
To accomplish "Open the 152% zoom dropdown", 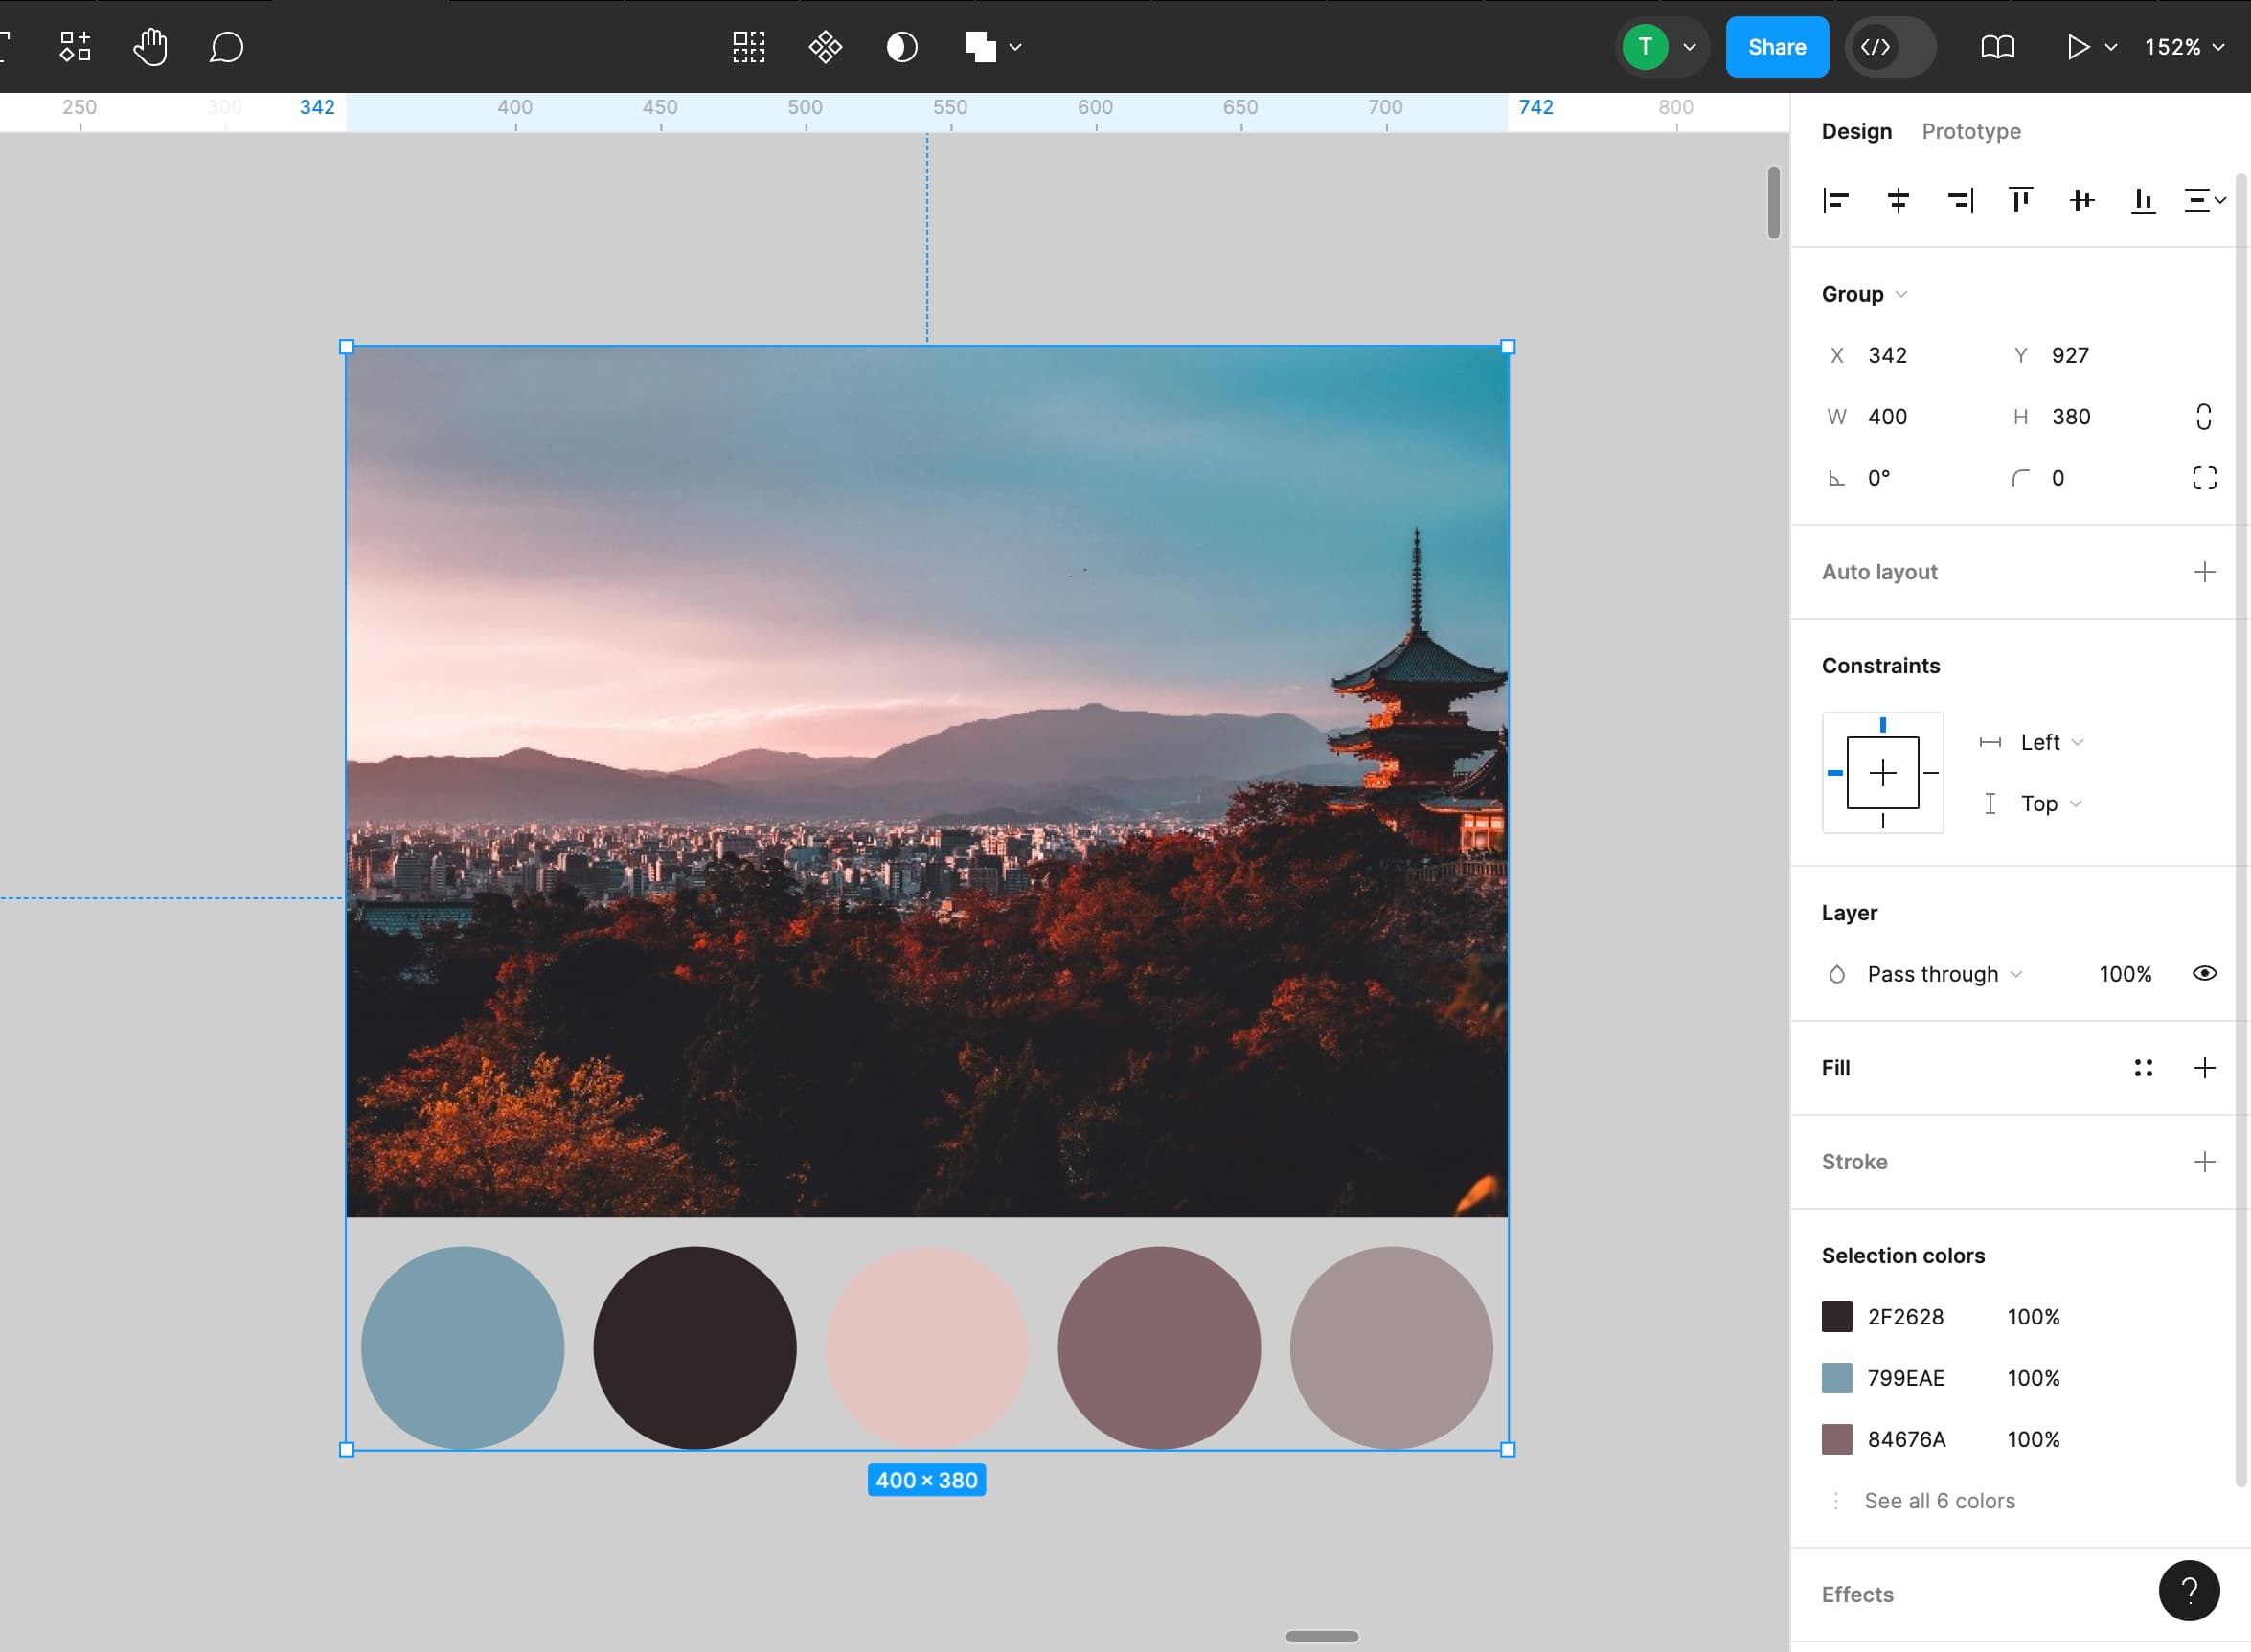I will 2184,47.
